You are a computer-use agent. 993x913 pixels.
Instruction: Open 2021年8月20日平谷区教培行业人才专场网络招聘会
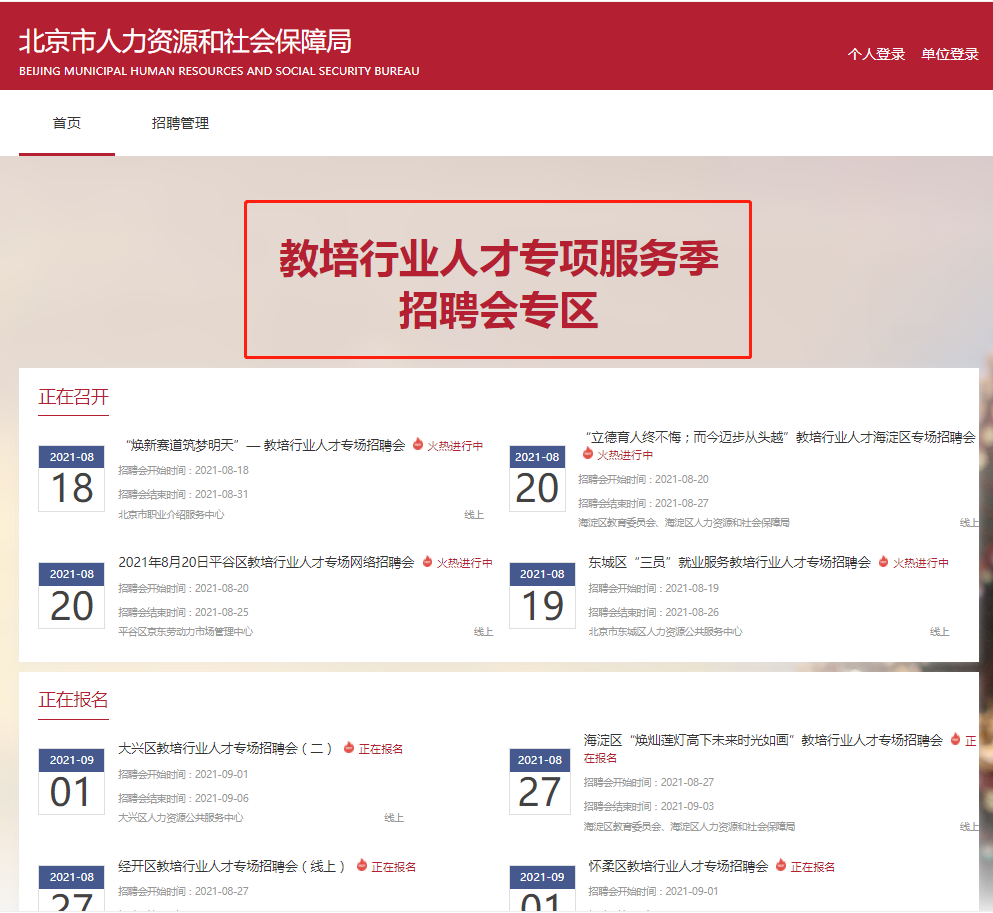[266, 562]
